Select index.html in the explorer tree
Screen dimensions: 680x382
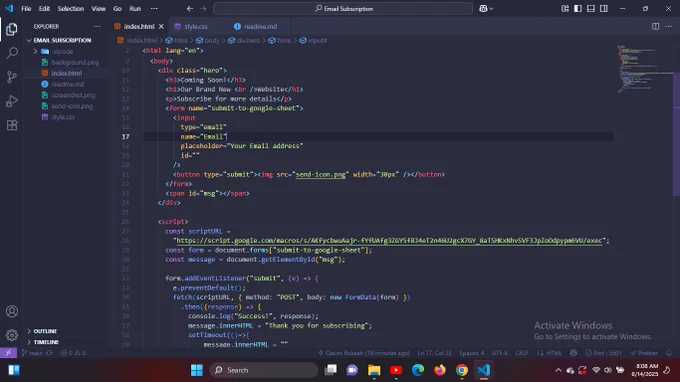(66, 73)
